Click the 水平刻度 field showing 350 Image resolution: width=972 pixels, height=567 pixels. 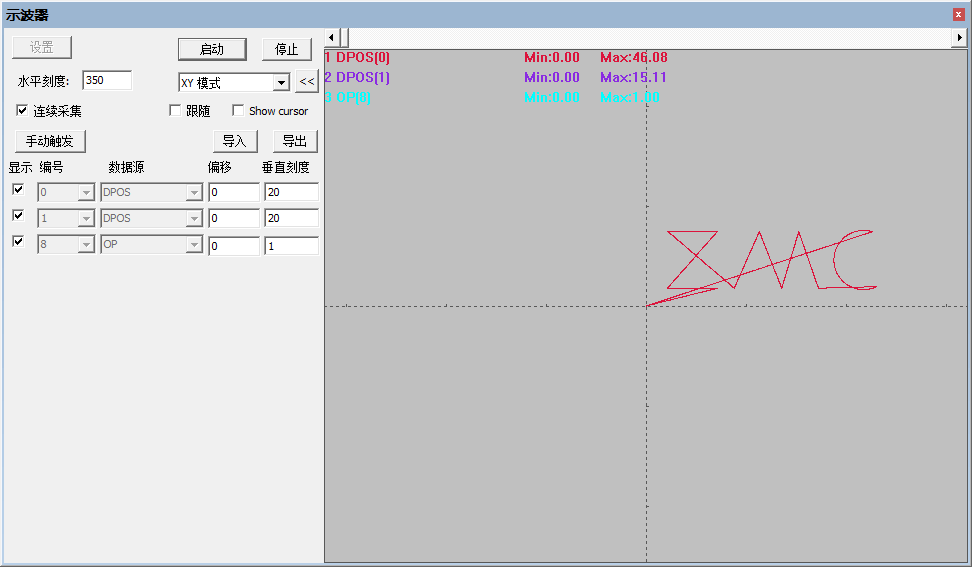tap(107, 81)
